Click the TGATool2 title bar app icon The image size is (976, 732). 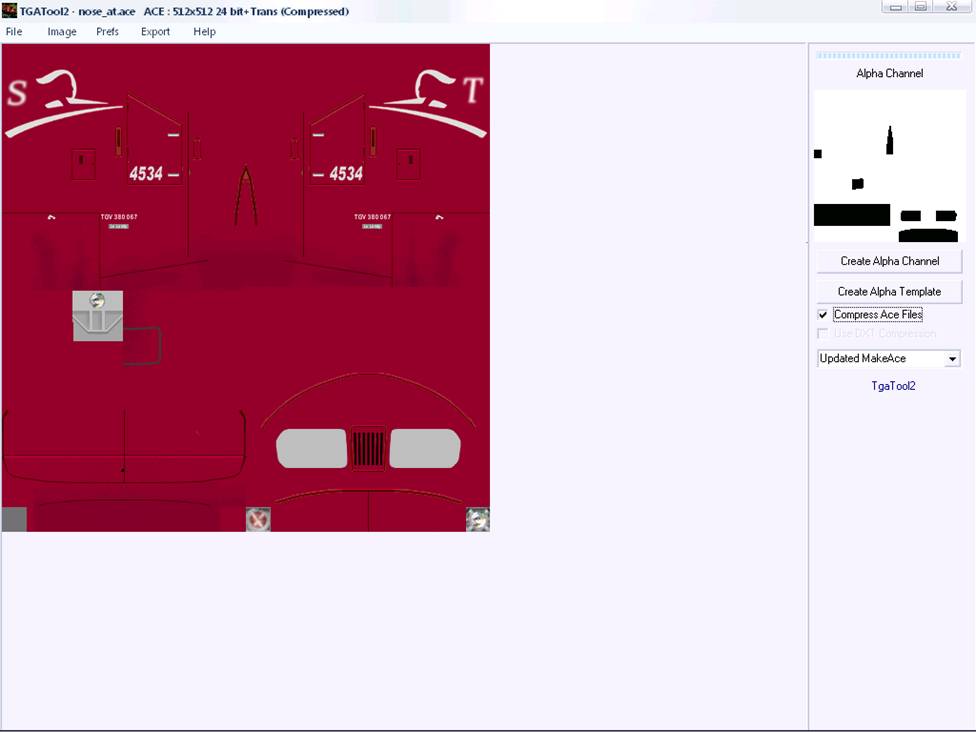[x=9, y=11]
